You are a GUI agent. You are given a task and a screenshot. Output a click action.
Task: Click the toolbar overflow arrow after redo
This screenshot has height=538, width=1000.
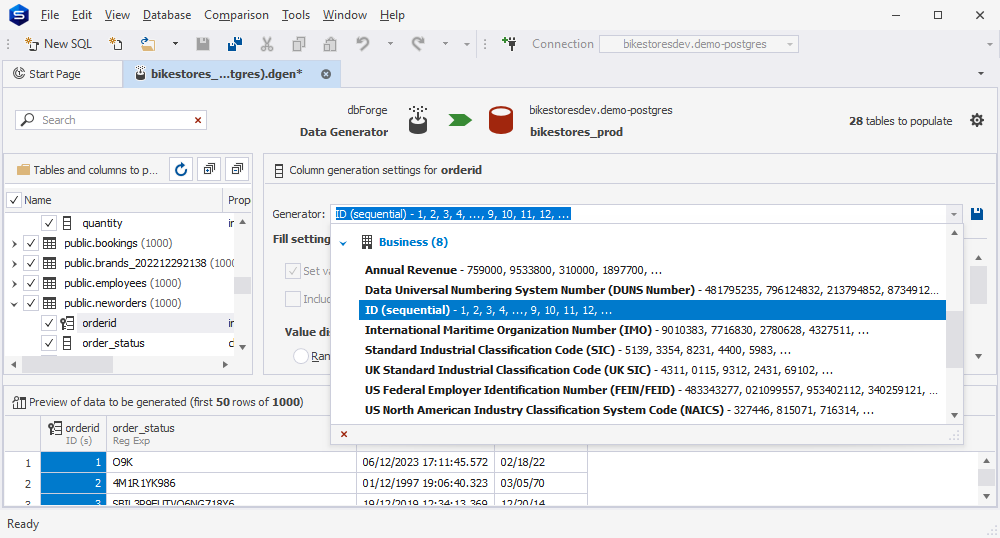tap(467, 44)
